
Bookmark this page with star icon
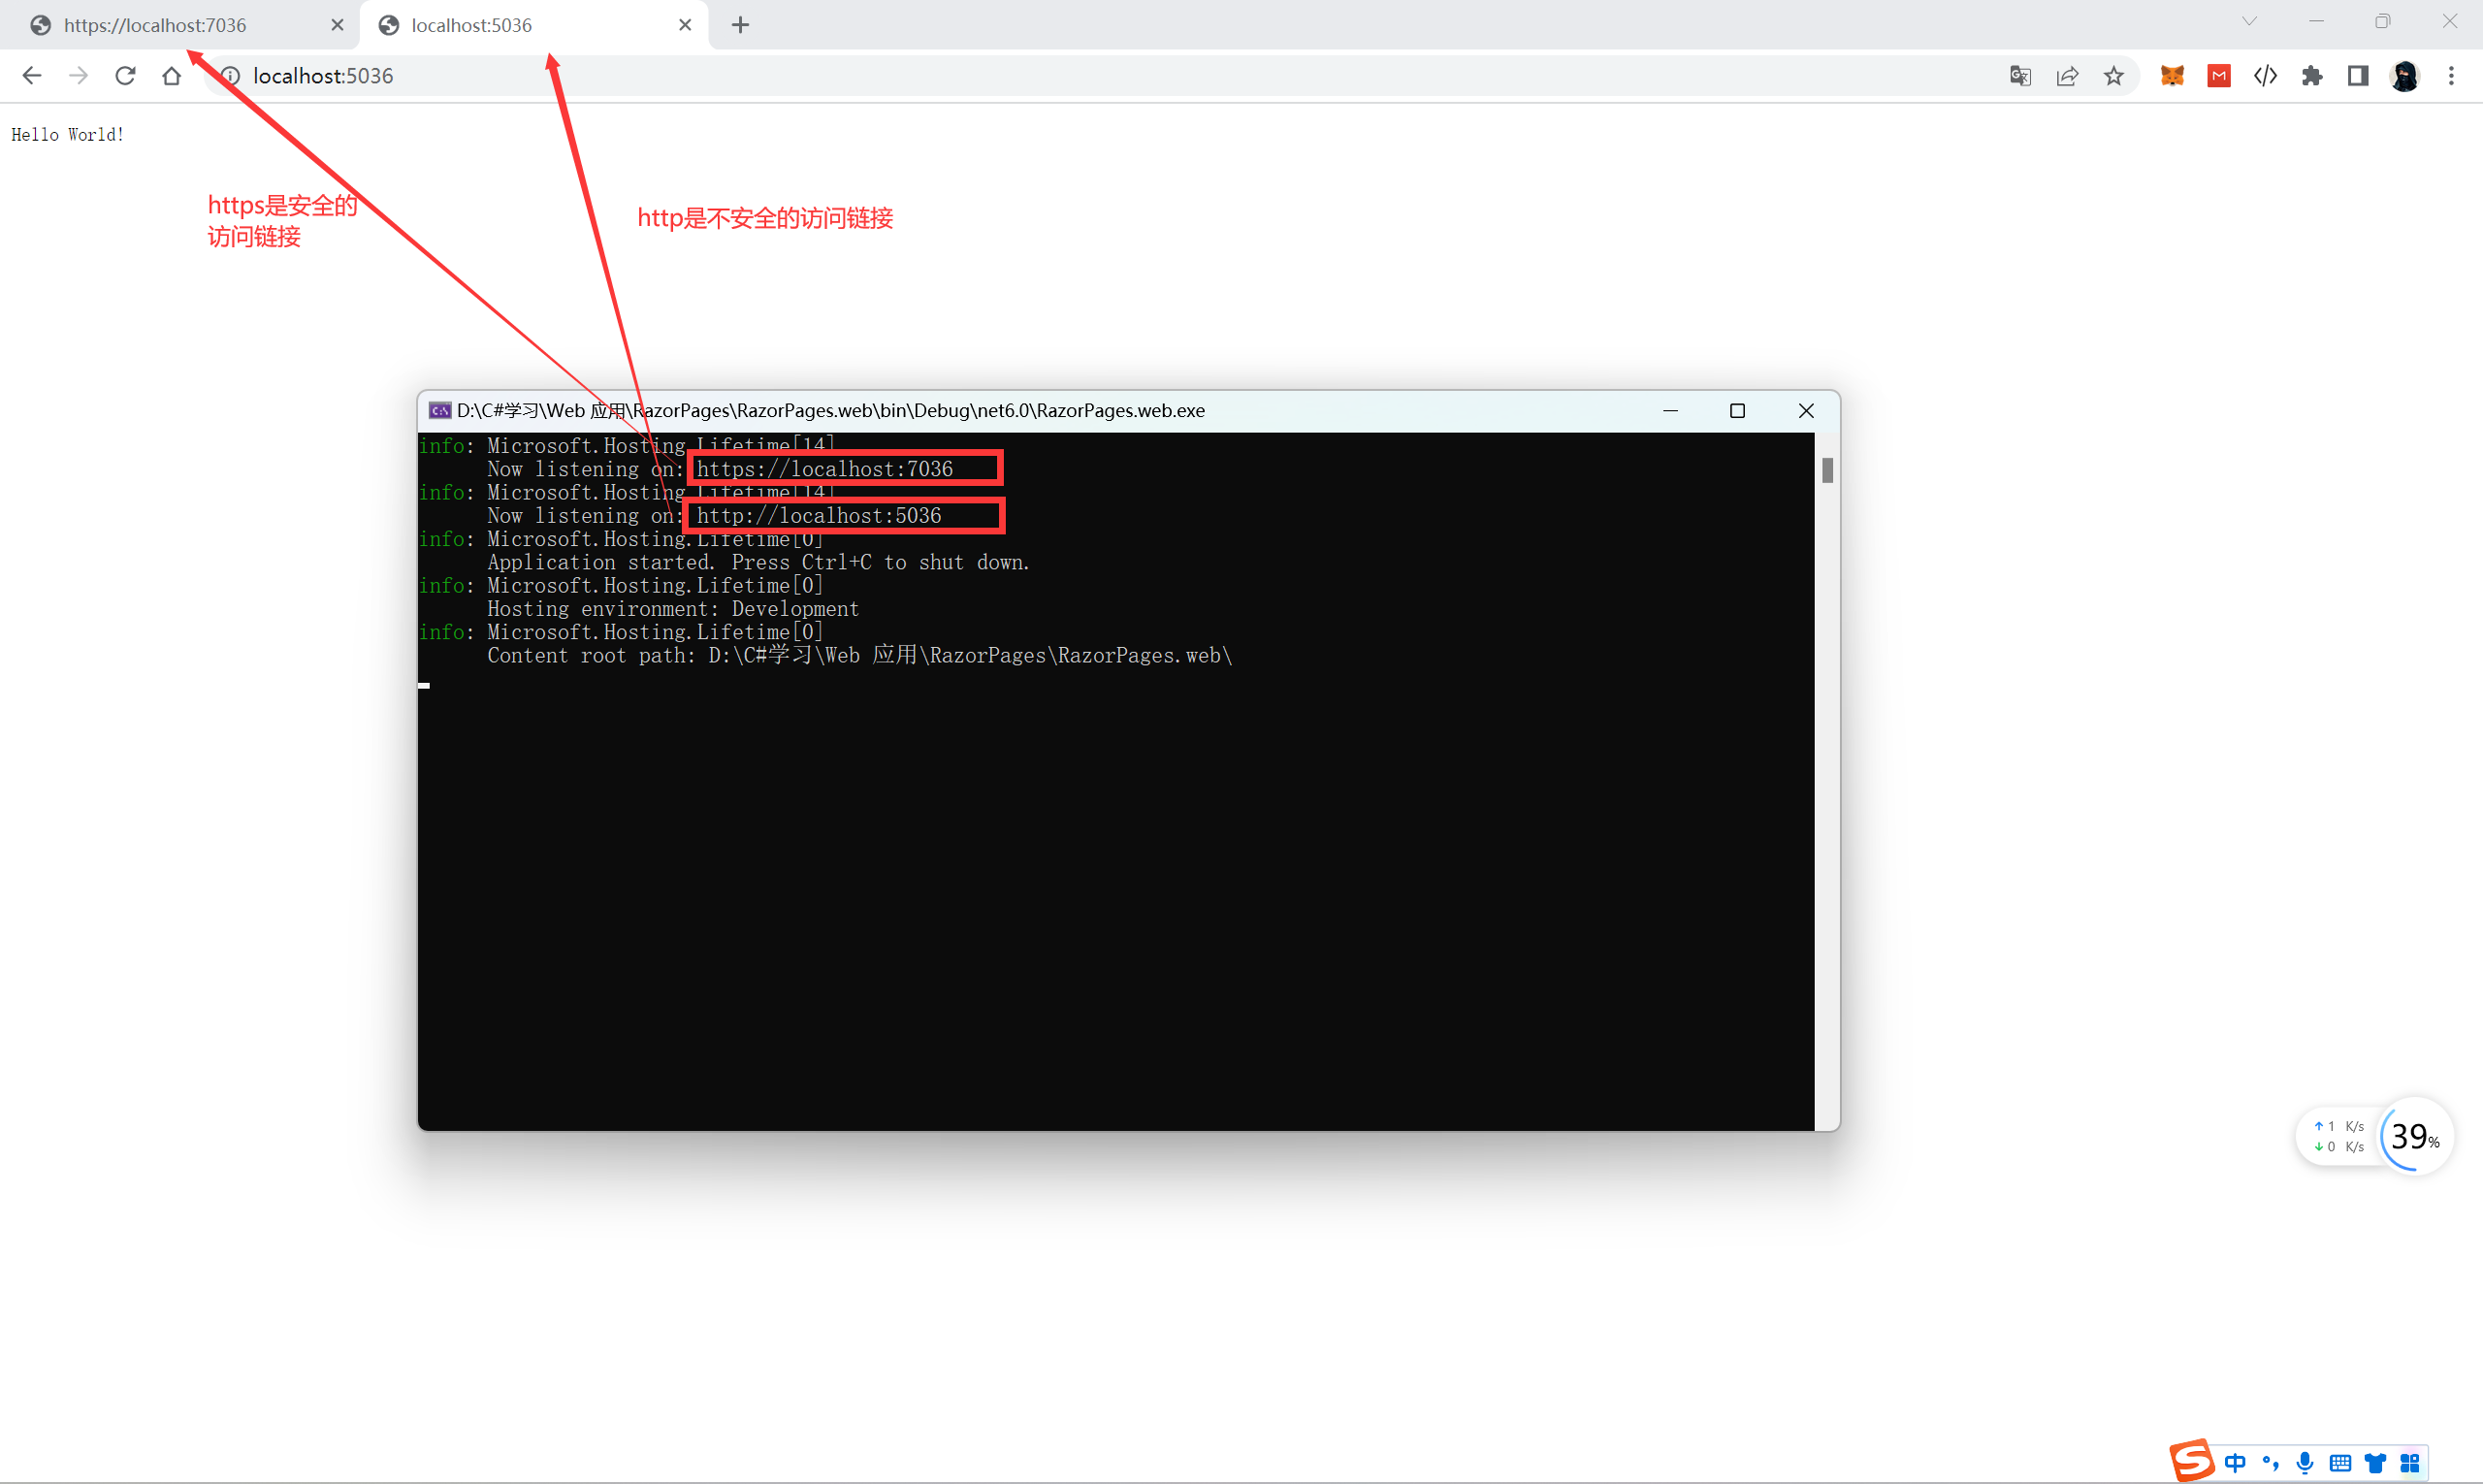click(x=2113, y=76)
